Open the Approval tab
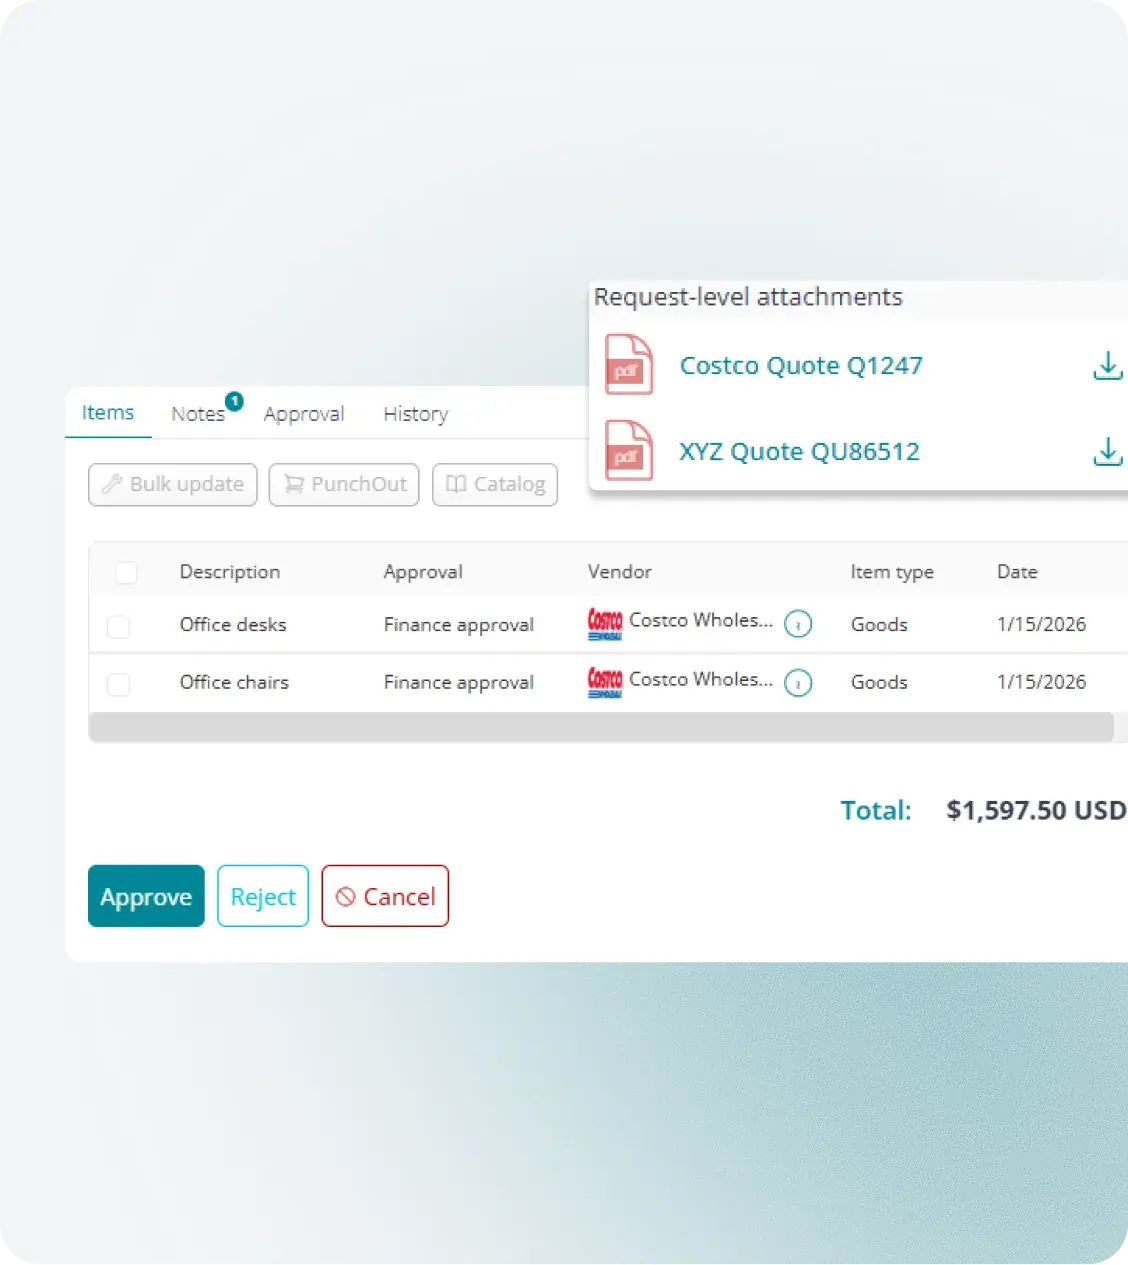The width and height of the screenshot is (1128, 1265). (x=304, y=414)
